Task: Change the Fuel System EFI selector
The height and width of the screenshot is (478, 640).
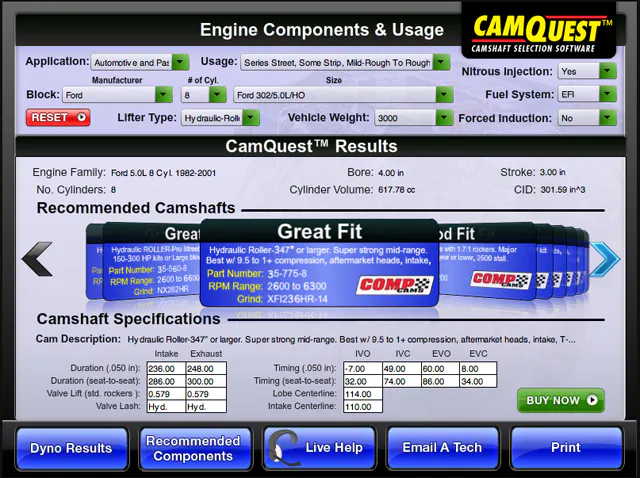Action: 587,95
